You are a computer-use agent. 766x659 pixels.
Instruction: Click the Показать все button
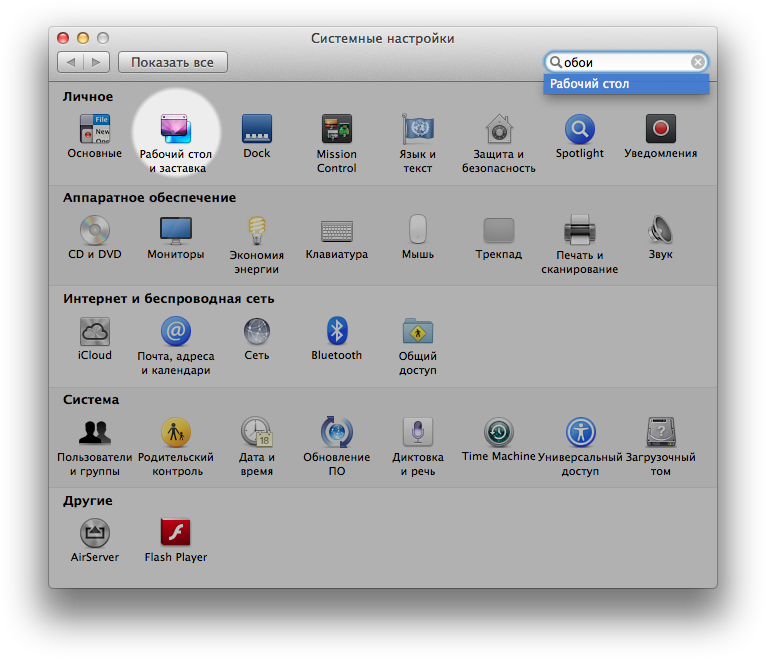pyautogui.click(x=173, y=63)
